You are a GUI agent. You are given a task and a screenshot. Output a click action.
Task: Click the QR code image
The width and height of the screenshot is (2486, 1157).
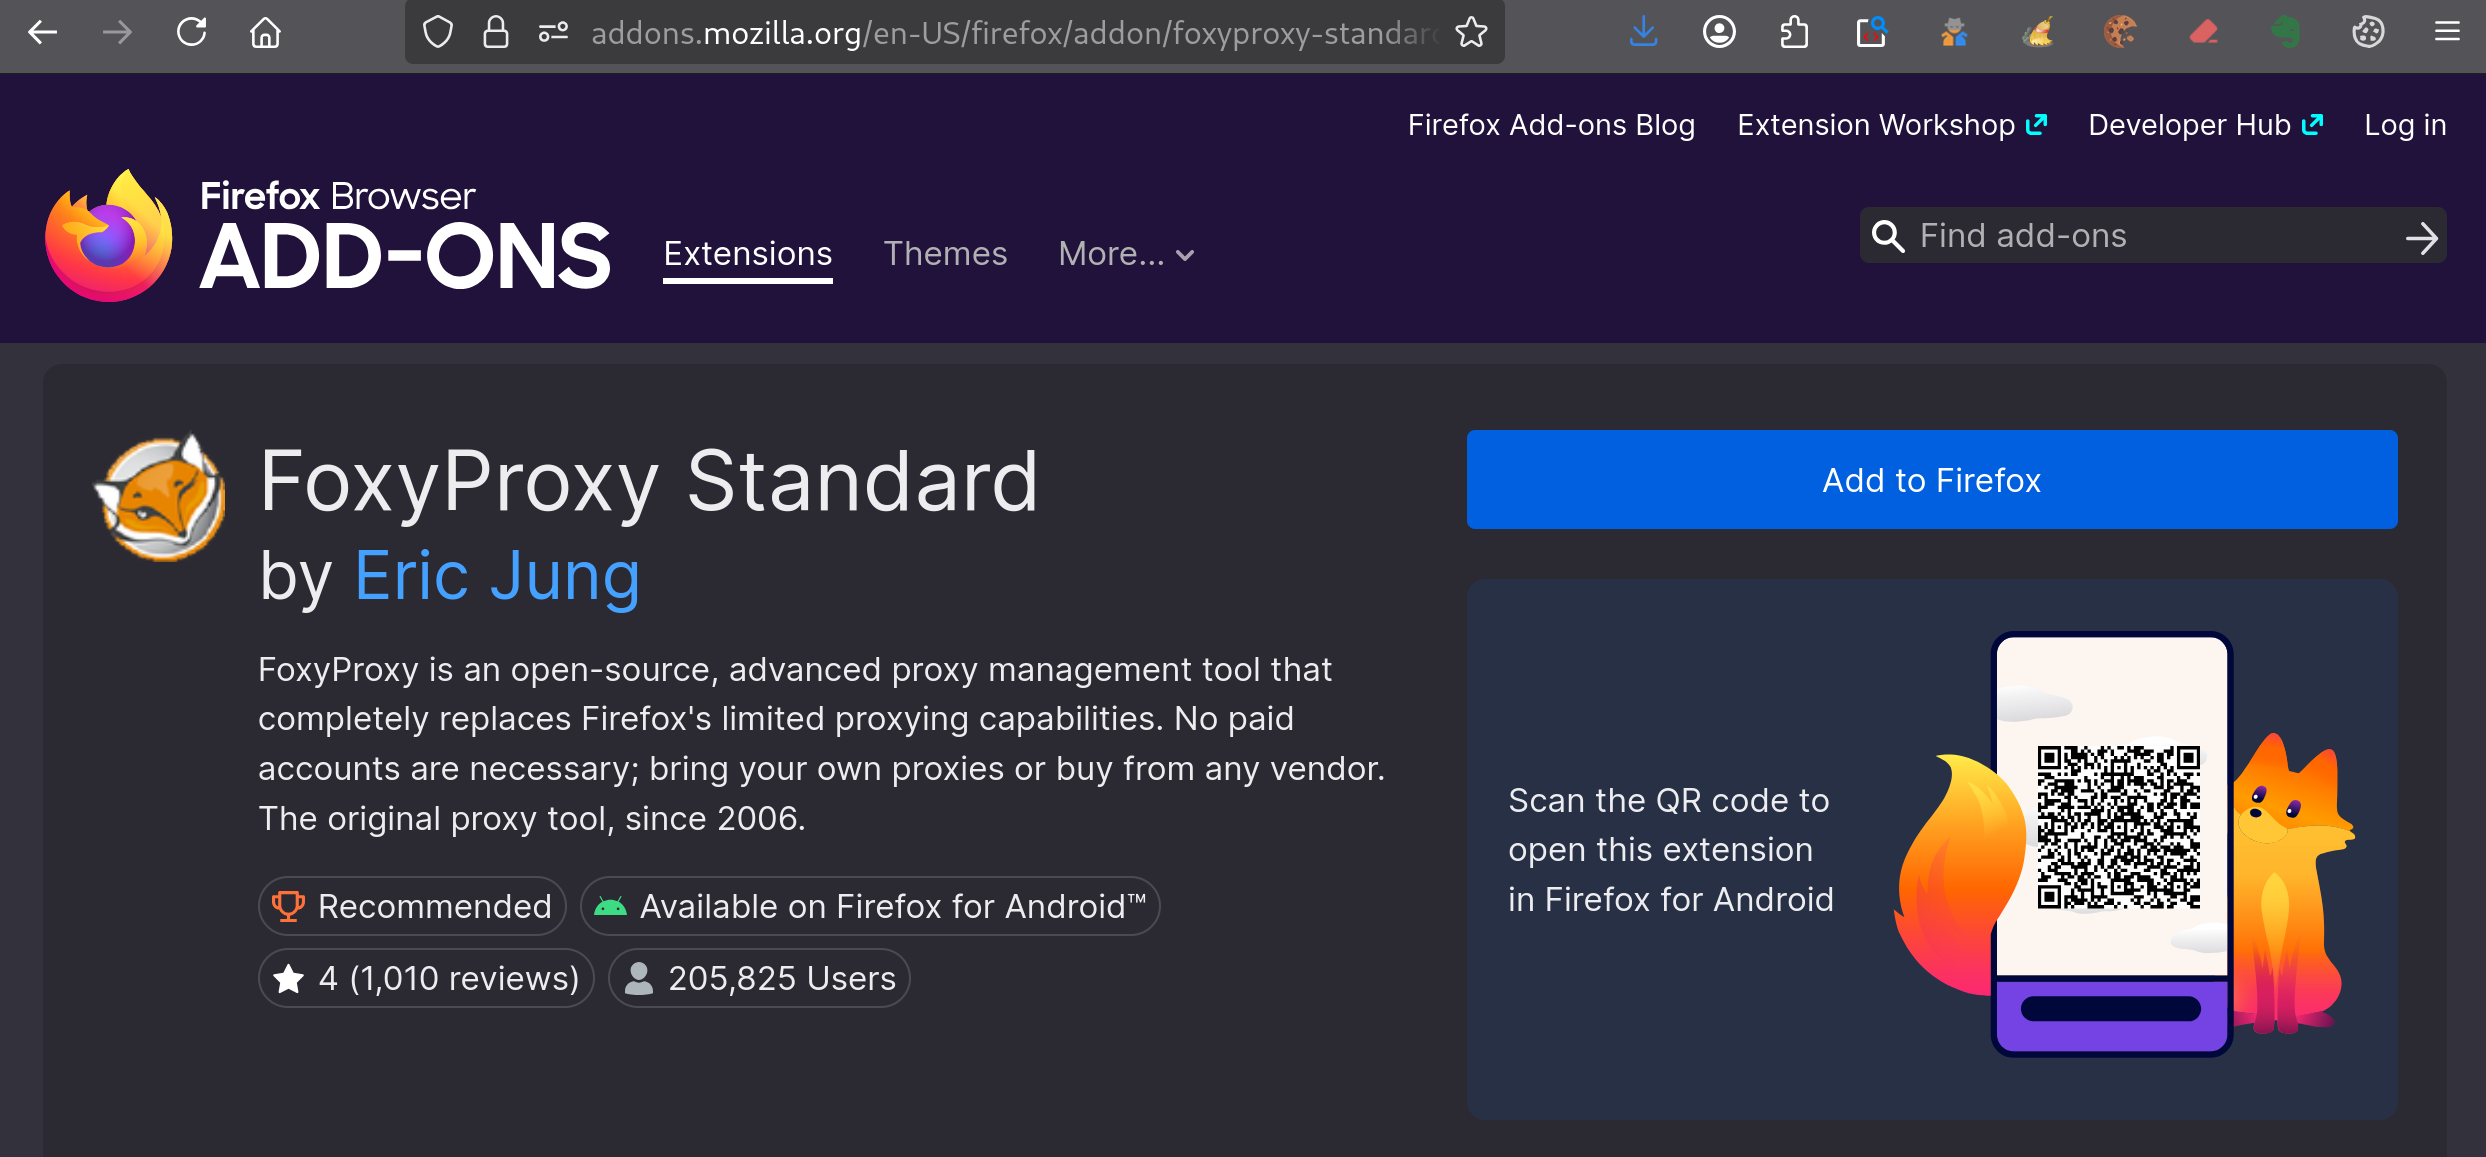2118,827
